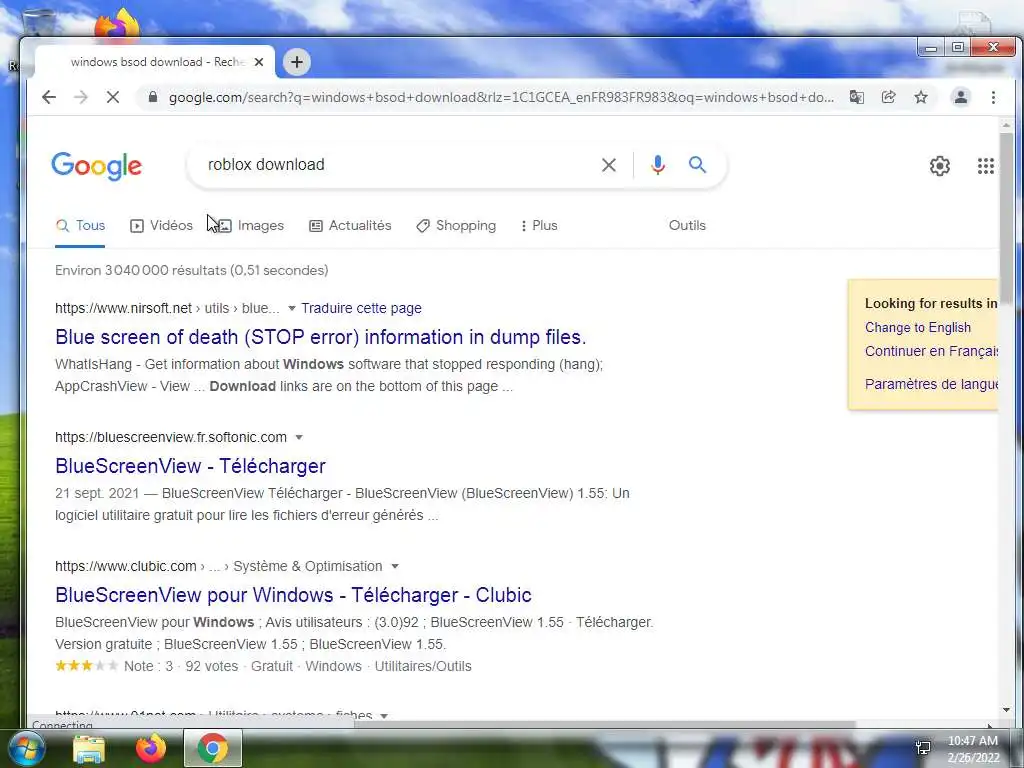This screenshot has height=768, width=1024.
Task: Share this page via share icon
Action: [888, 97]
